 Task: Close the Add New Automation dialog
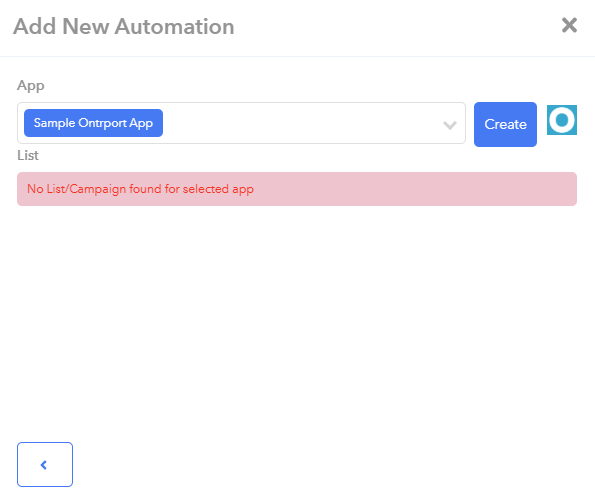tap(569, 25)
